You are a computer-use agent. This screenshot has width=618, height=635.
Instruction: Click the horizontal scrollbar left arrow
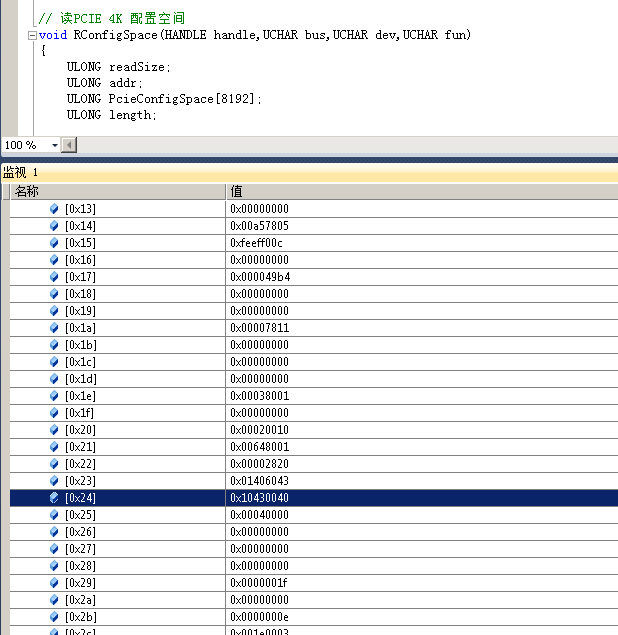pos(69,145)
